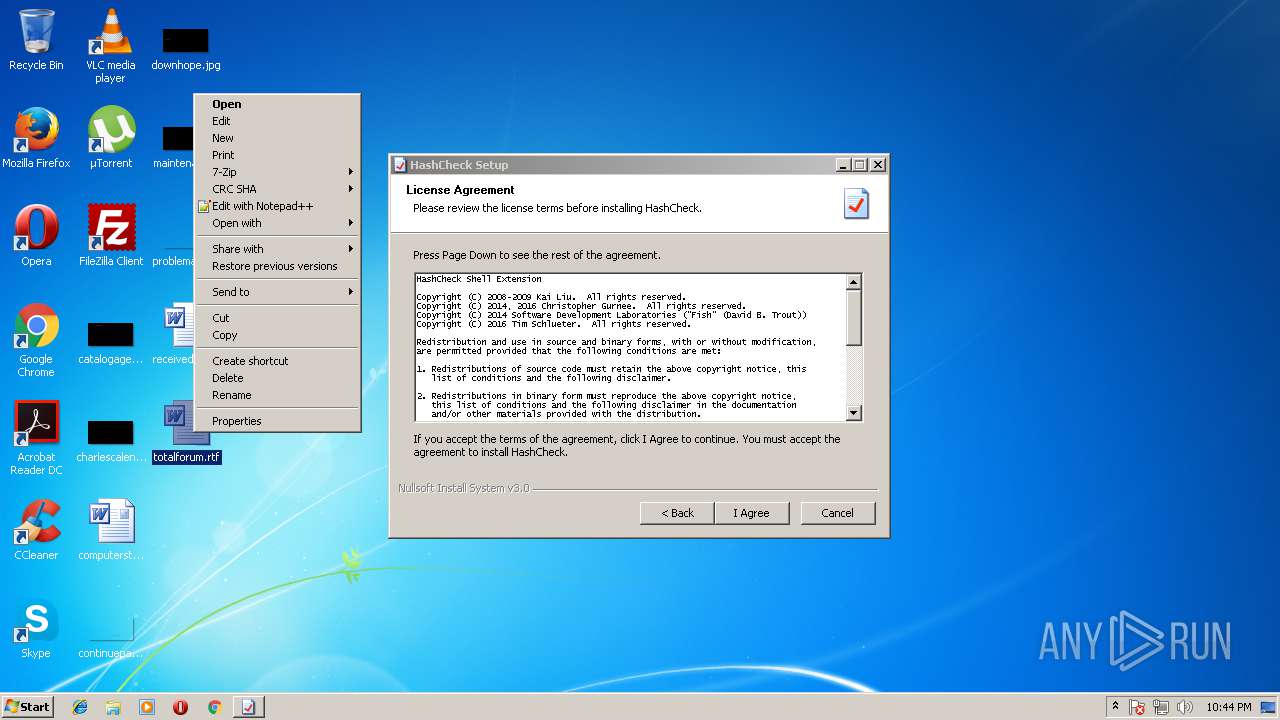Click inside the license agreement text box
The width and height of the screenshot is (1280, 720).
[x=630, y=347]
